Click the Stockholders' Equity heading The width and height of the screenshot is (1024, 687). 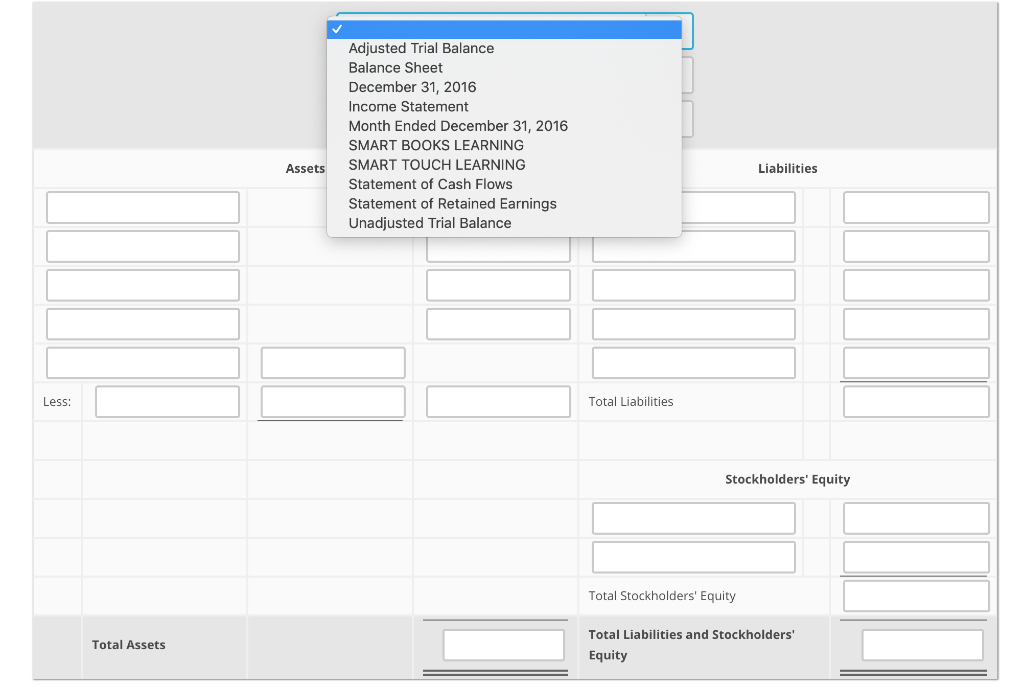tap(788, 479)
